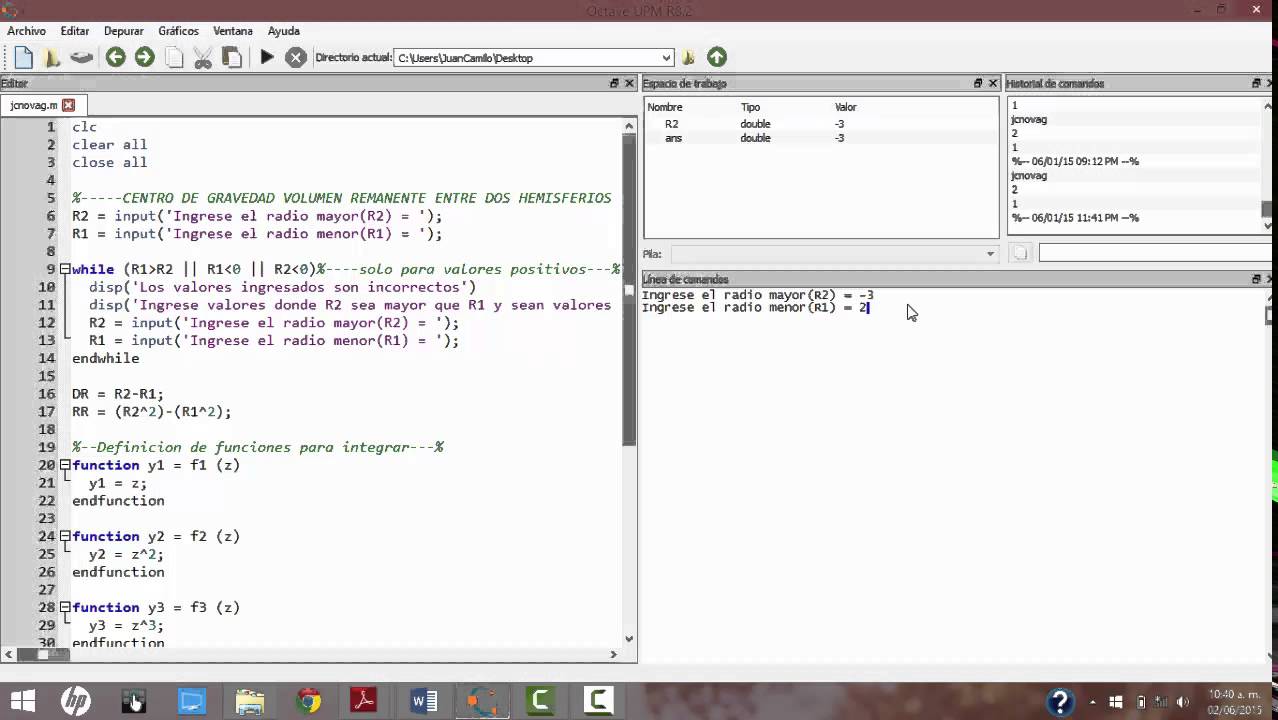Open the HP app in the taskbar
This screenshot has width=1278, height=720.
76,702
